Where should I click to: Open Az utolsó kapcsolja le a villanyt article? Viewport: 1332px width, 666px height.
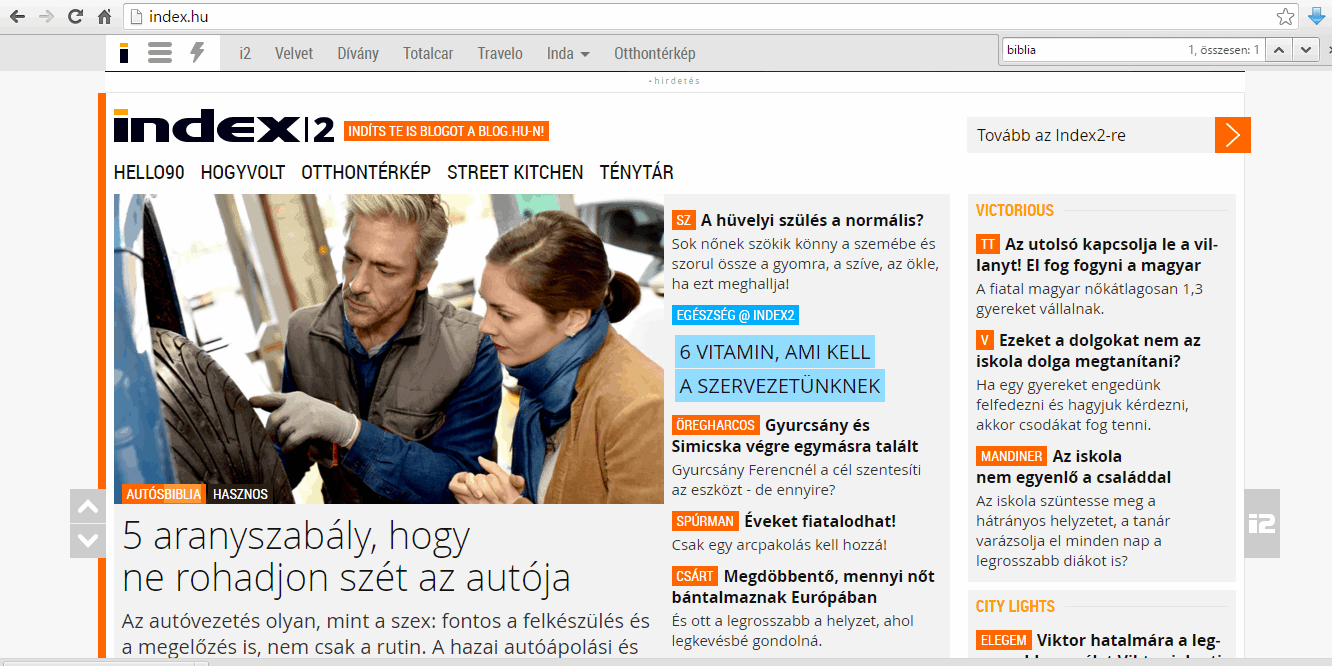(x=1097, y=255)
